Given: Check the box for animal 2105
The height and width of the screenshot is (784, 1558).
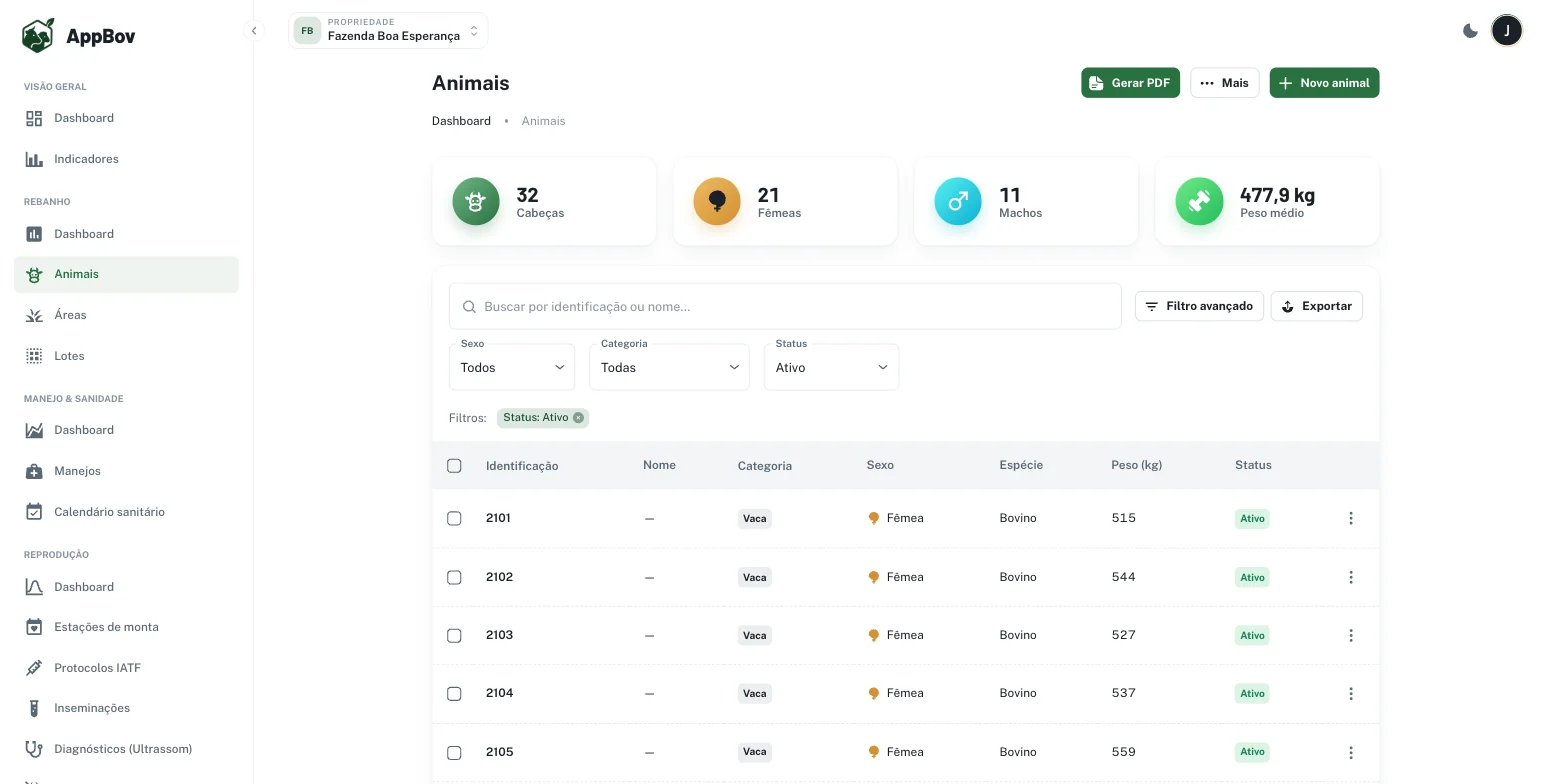Looking at the screenshot, I should [454, 752].
